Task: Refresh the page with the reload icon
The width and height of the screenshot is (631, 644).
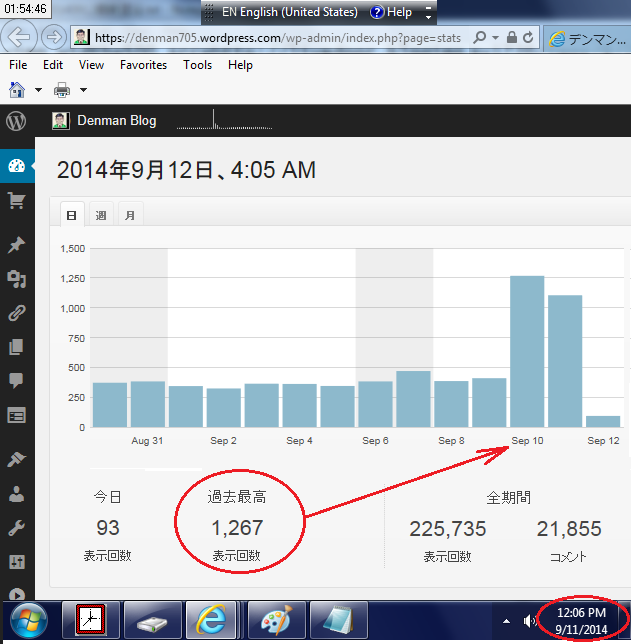Action: pos(528,37)
